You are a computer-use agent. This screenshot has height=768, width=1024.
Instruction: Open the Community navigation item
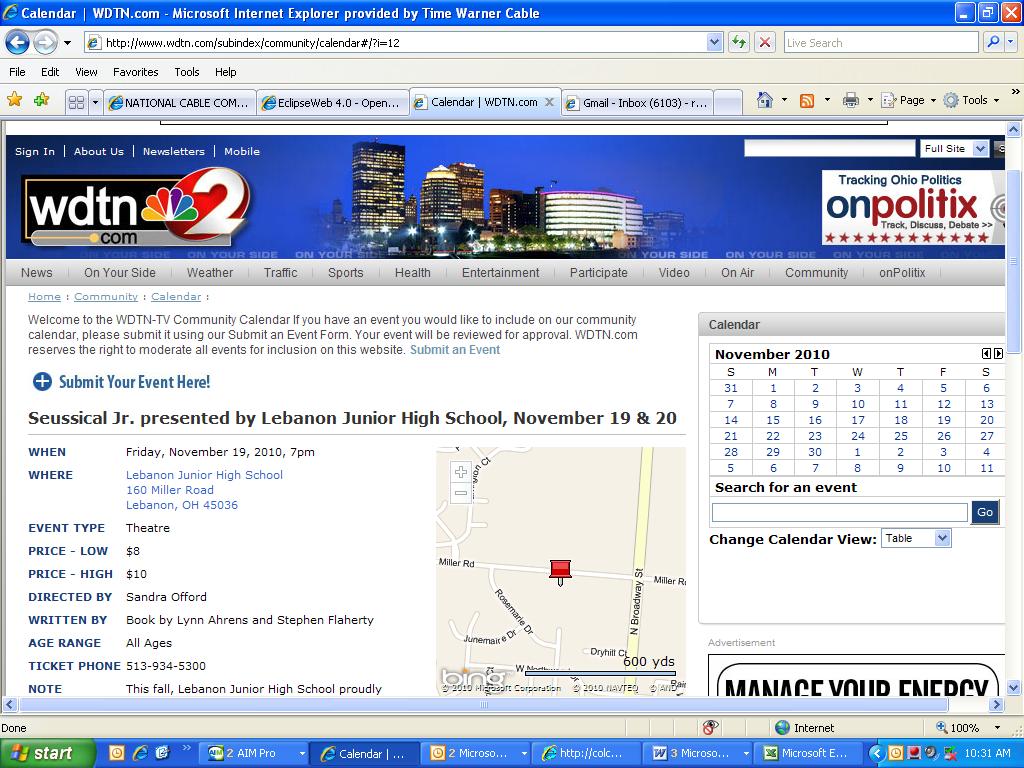click(x=816, y=273)
